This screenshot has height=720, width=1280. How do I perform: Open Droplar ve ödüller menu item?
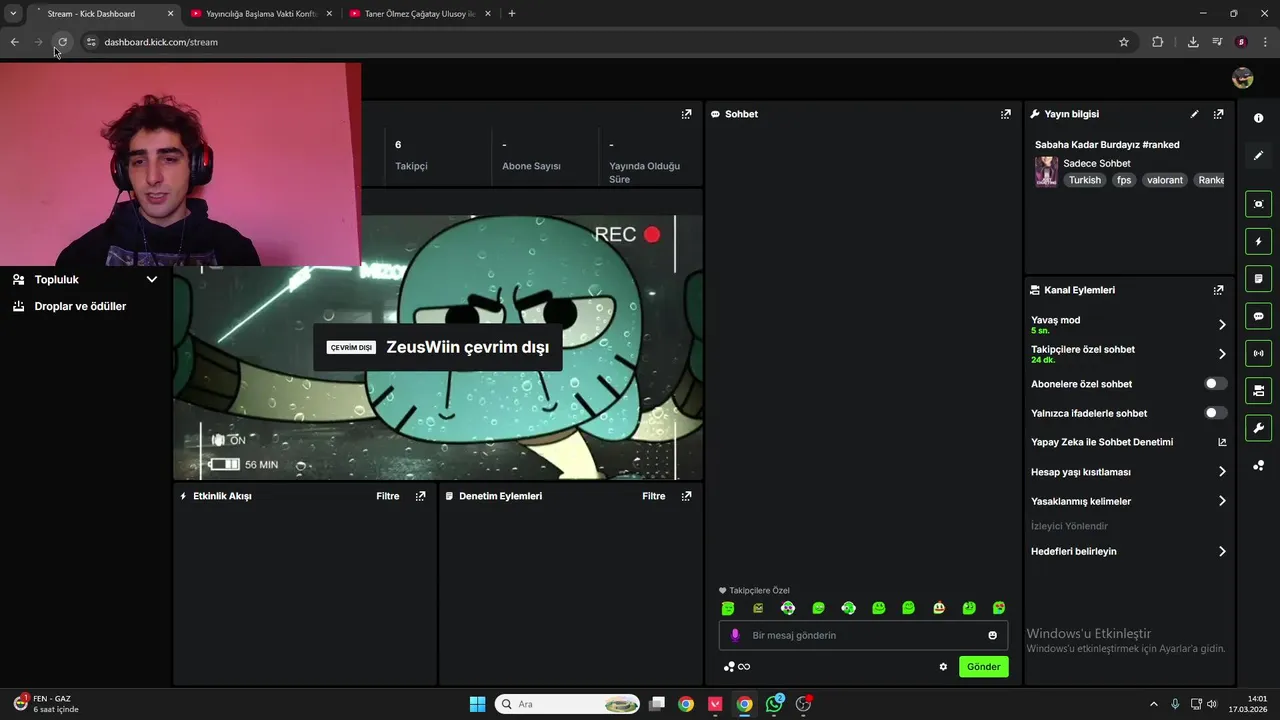80,306
